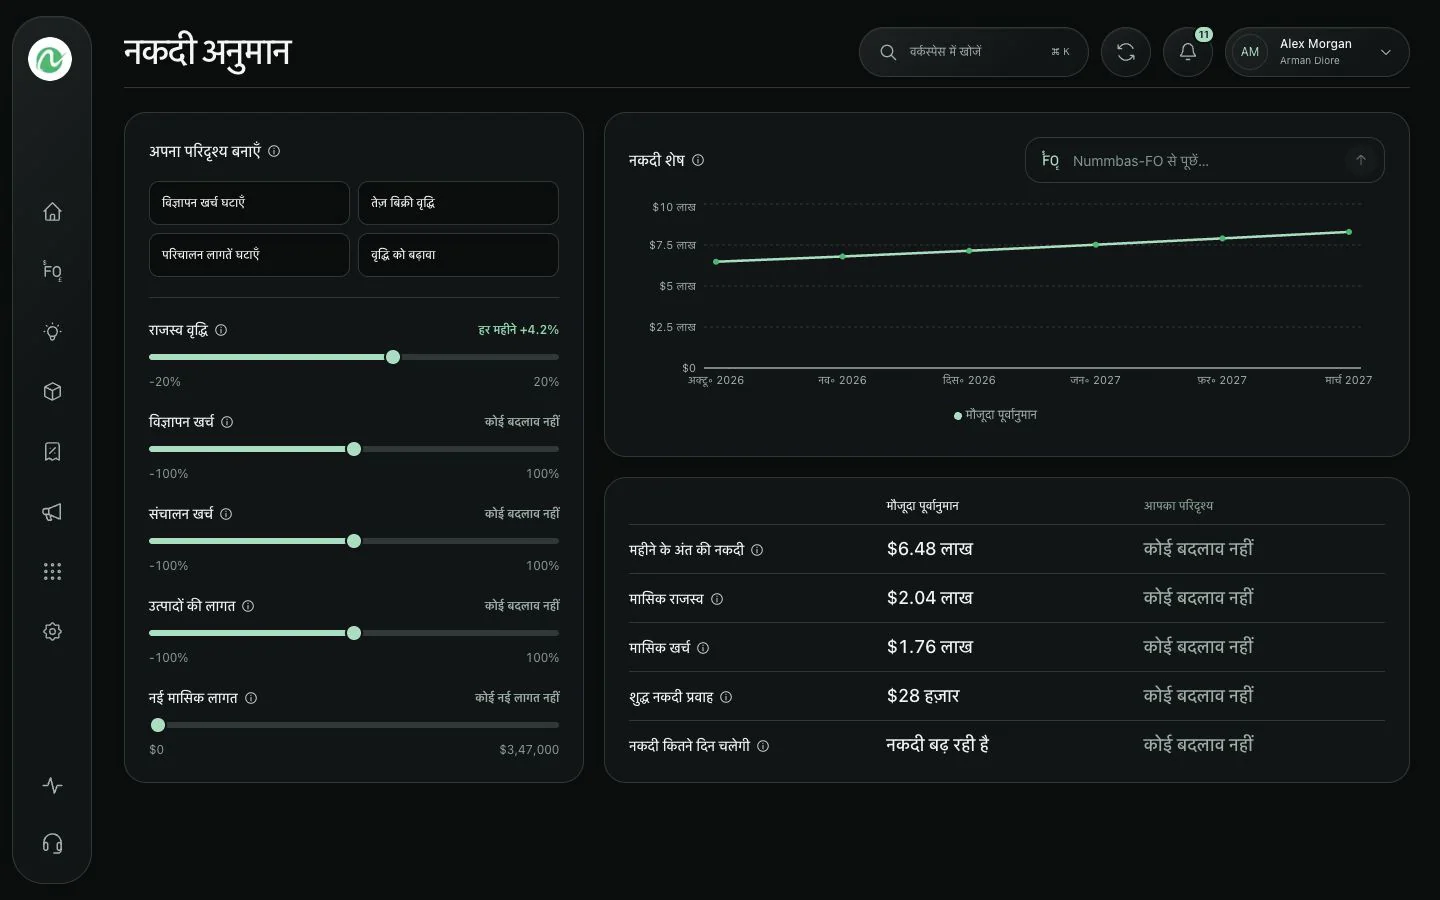Apply the वृद्धि को बढ़ावा preset

458,255
